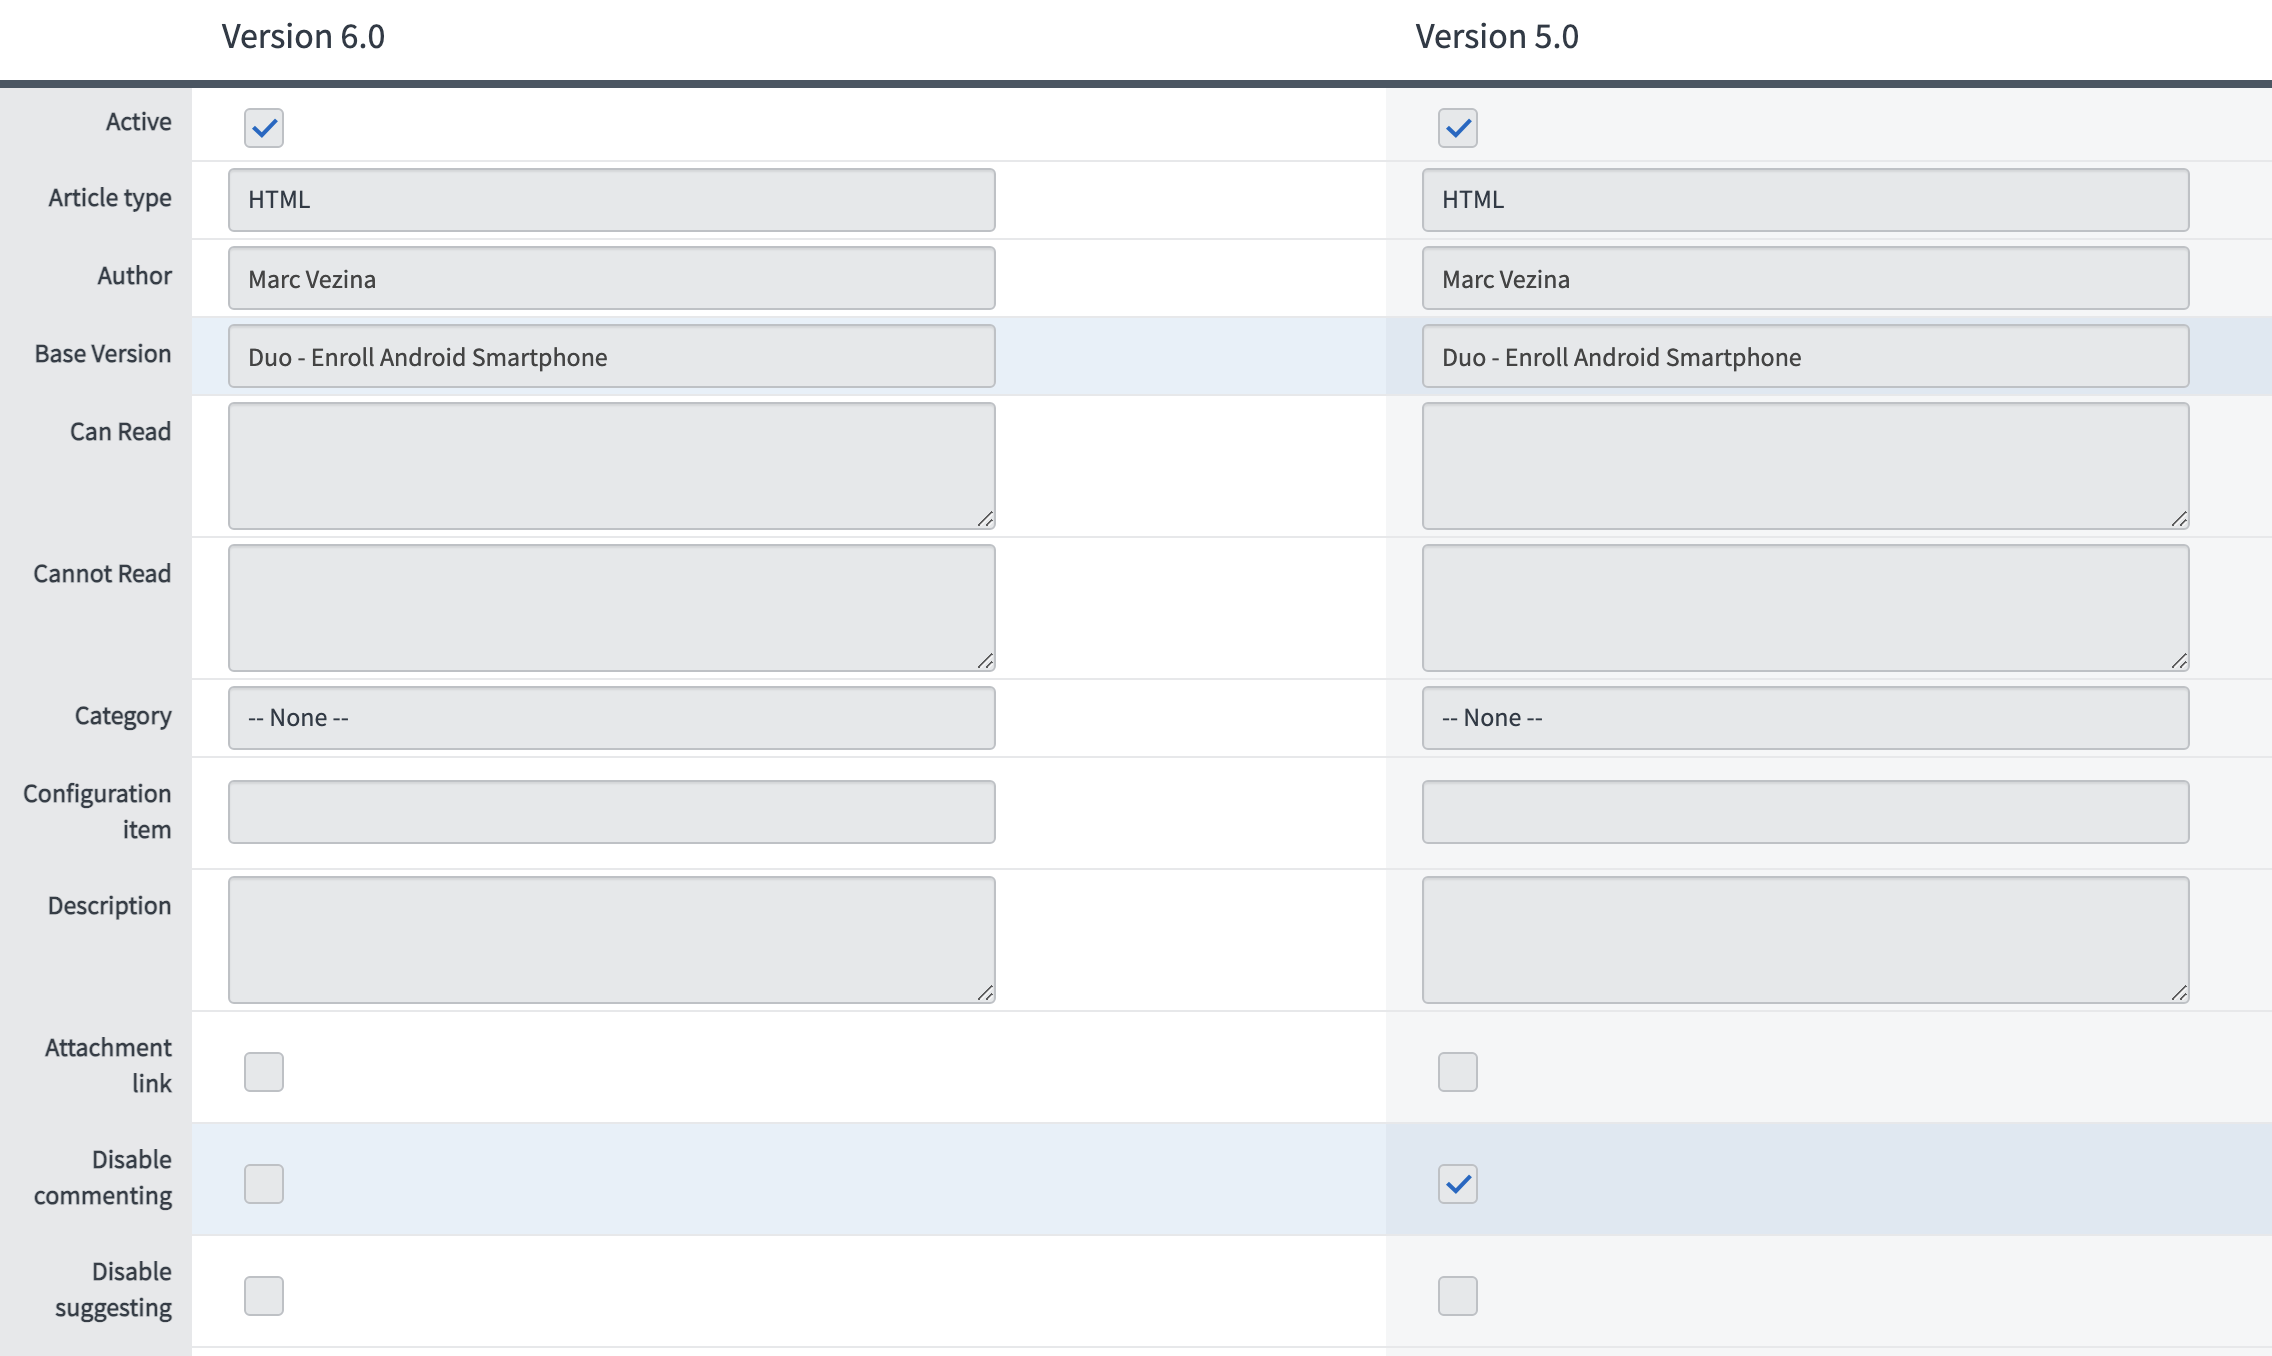Open the Category selector showing None in Version 6.0
Viewport: 2272px width, 1356px height.
(x=611, y=717)
